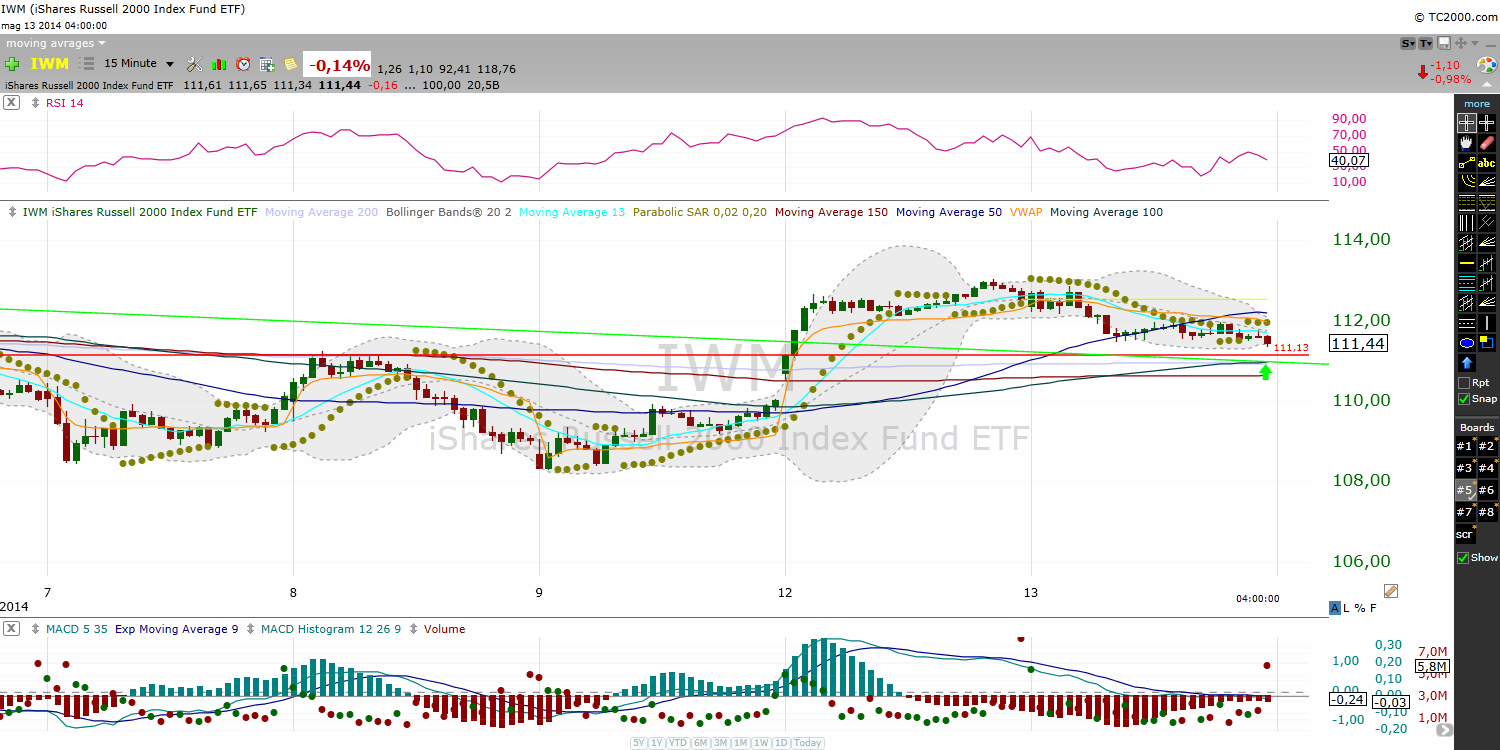Click the green up arrow chart marker
Viewport: 1500px width, 750px height.
[x=1265, y=372]
